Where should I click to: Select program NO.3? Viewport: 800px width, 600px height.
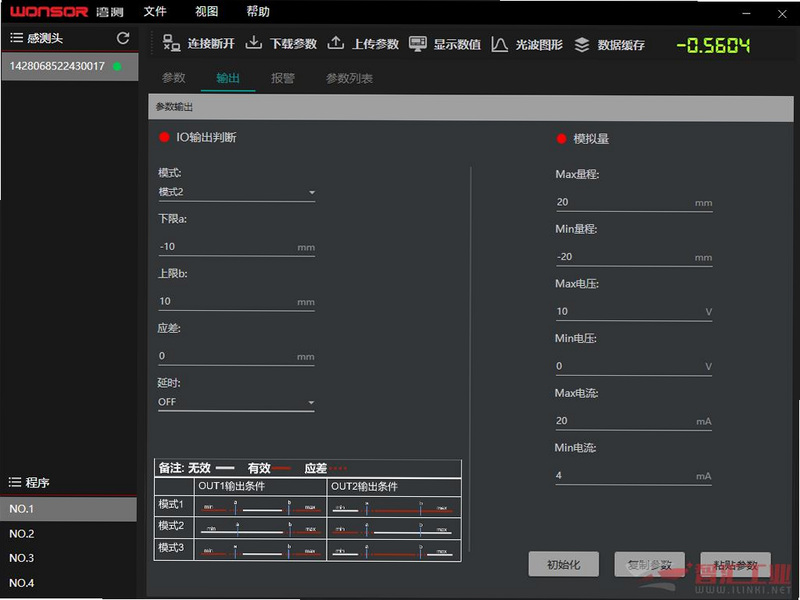(68, 558)
